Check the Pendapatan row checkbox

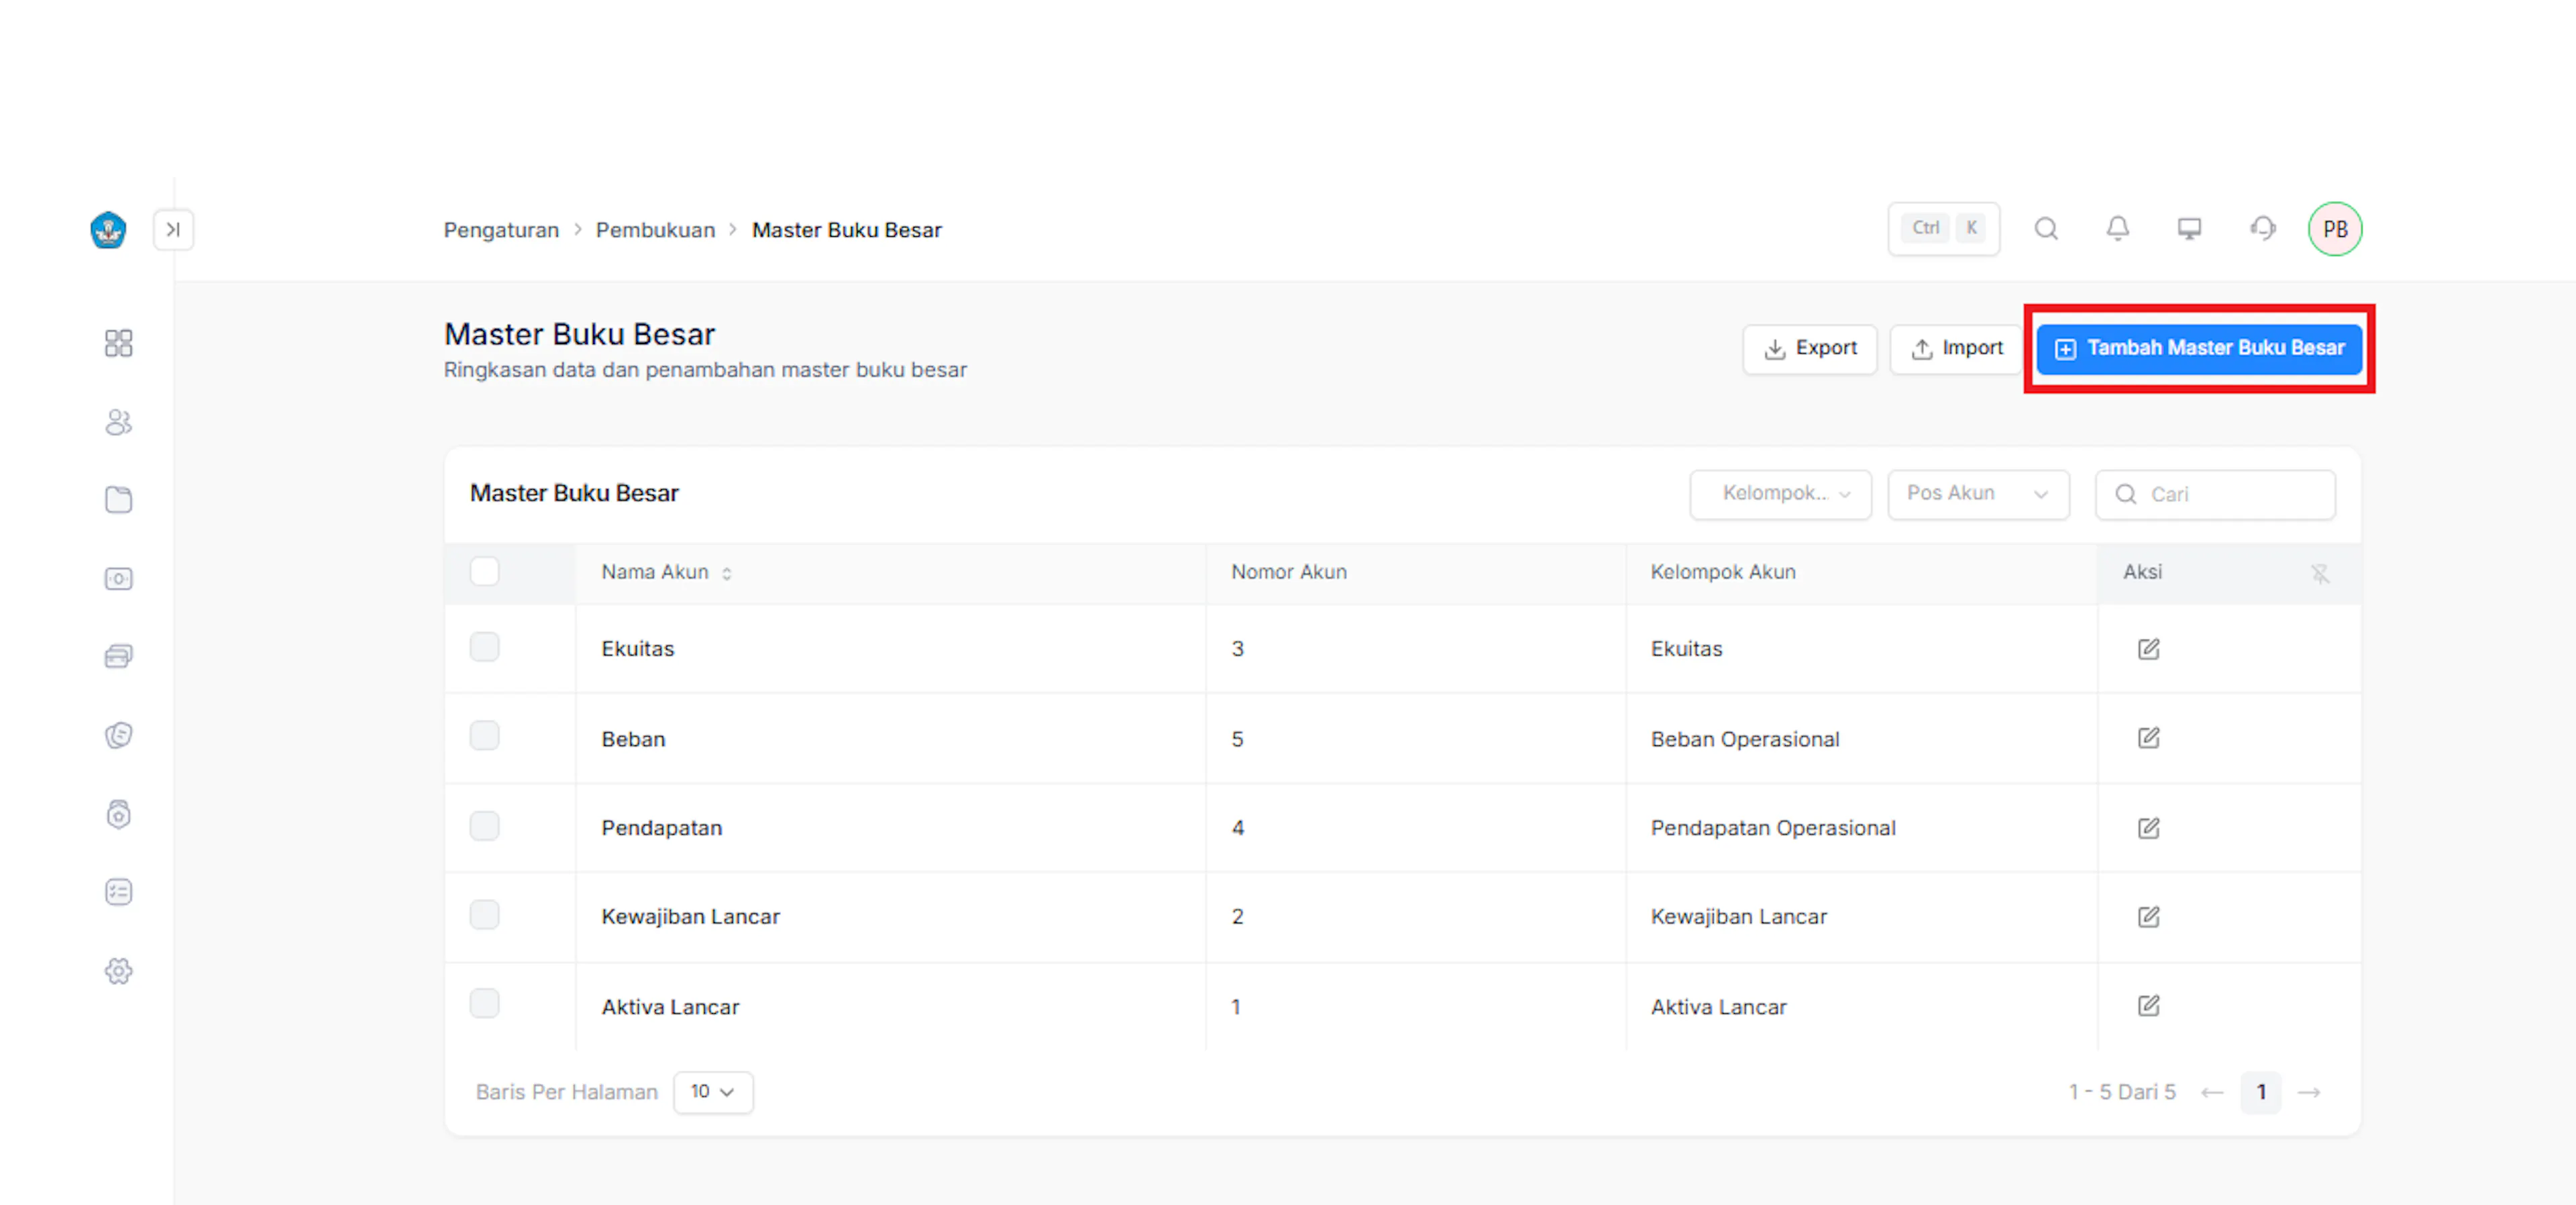tap(484, 826)
